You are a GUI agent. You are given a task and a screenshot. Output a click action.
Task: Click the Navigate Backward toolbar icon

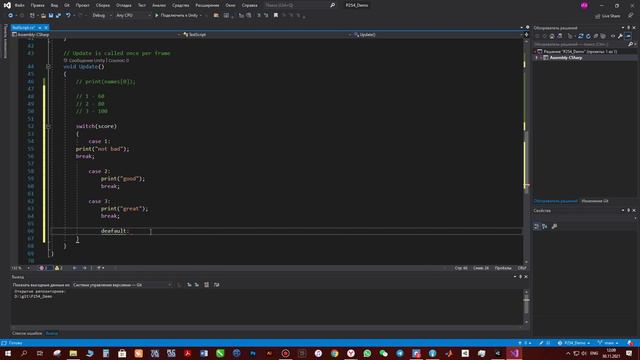11,16
